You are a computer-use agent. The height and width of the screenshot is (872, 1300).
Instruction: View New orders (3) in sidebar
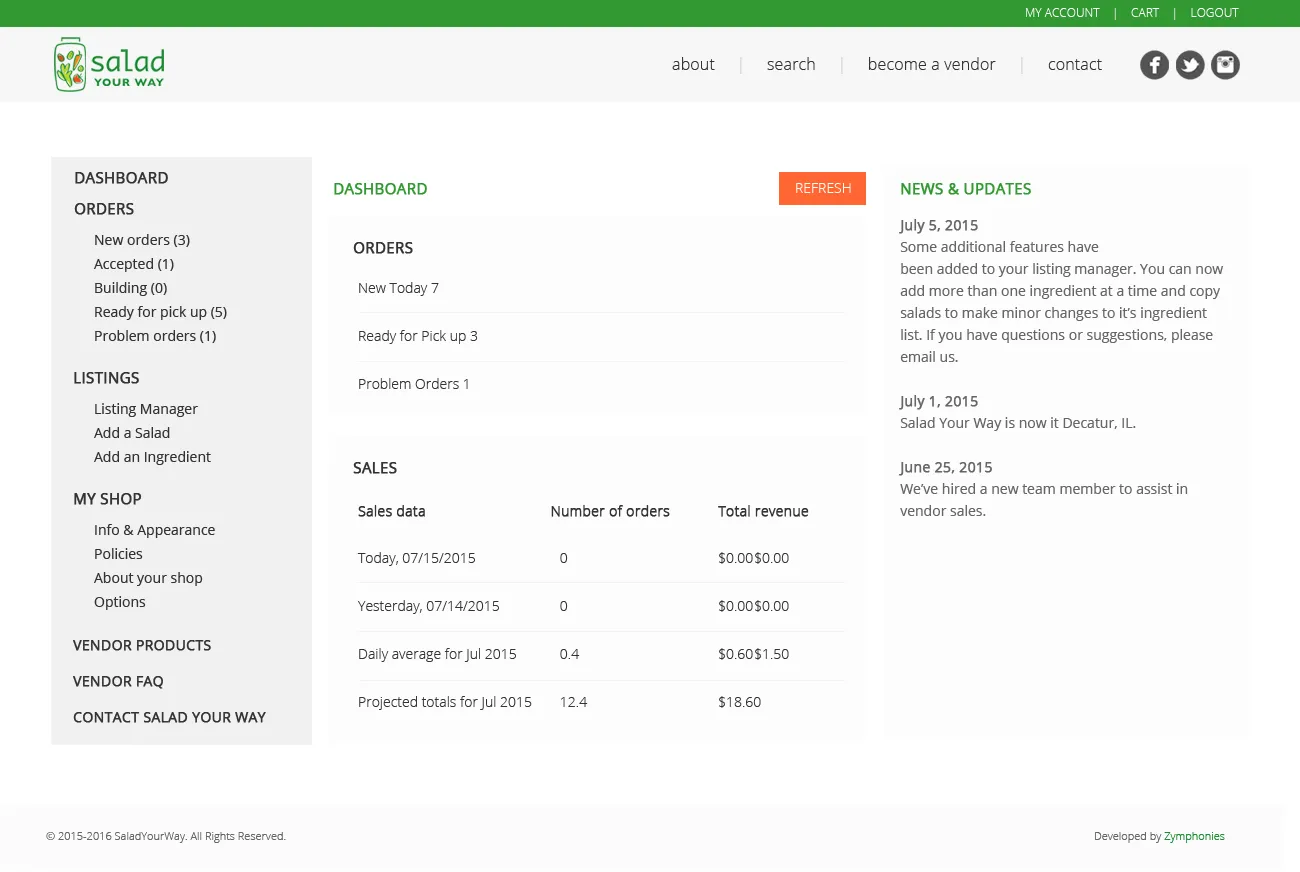(x=142, y=240)
